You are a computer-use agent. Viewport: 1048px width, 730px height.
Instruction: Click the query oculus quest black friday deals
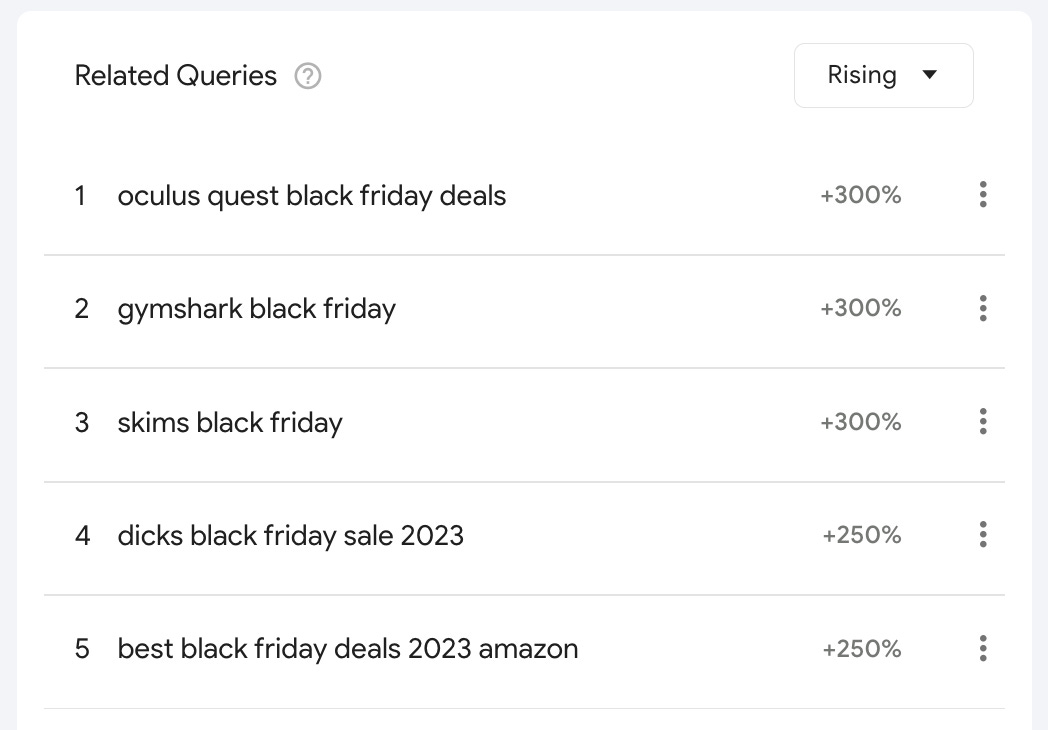(312, 196)
